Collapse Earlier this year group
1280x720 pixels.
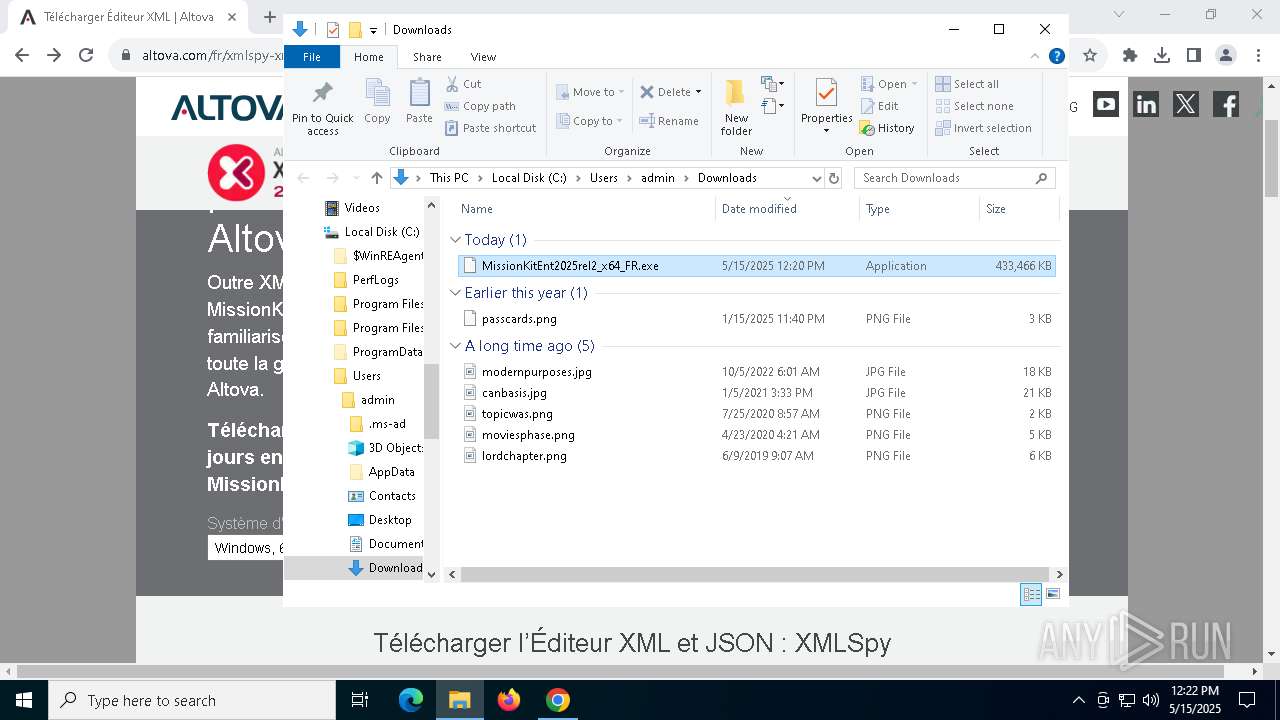(x=455, y=293)
